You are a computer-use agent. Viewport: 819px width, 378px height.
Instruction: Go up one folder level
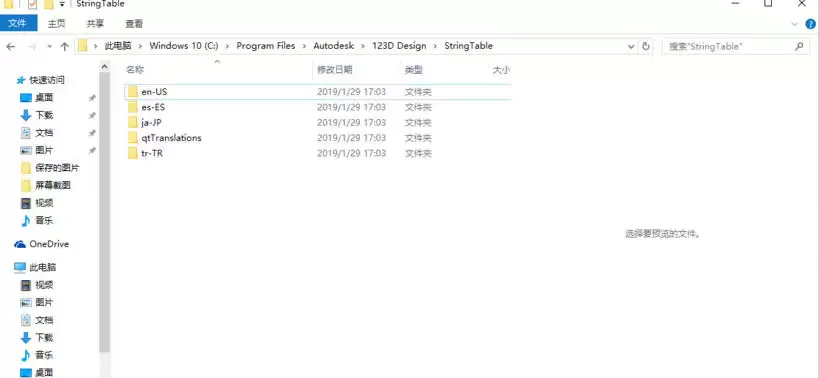[65, 46]
